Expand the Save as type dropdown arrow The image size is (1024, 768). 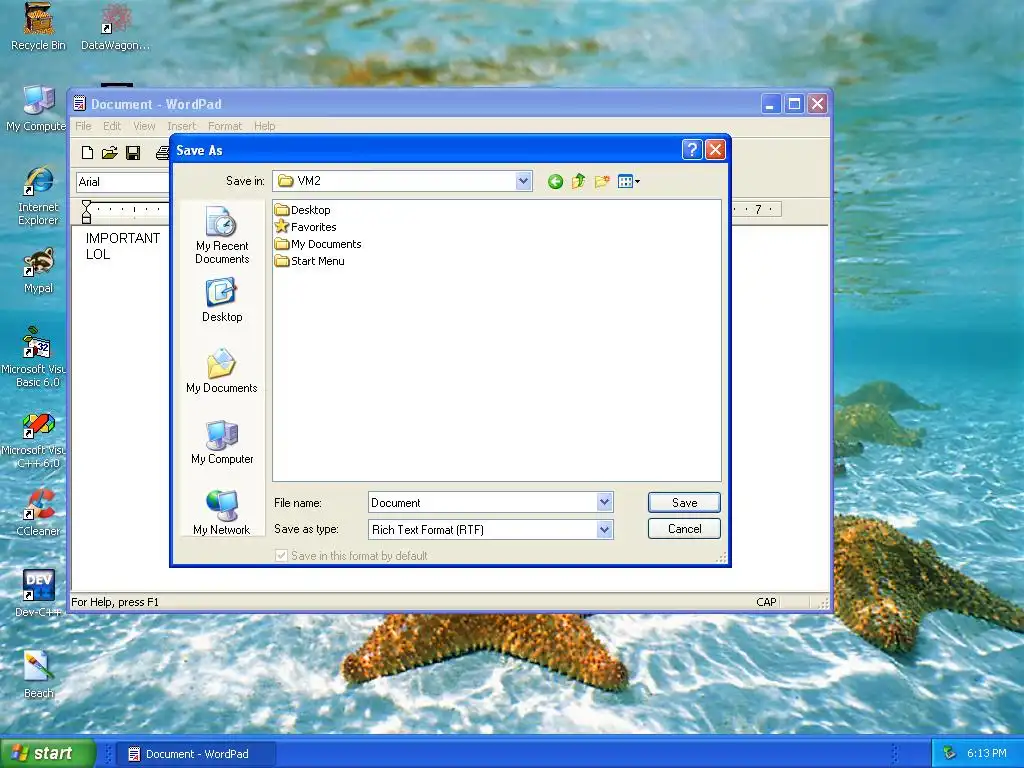coord(604,529)
